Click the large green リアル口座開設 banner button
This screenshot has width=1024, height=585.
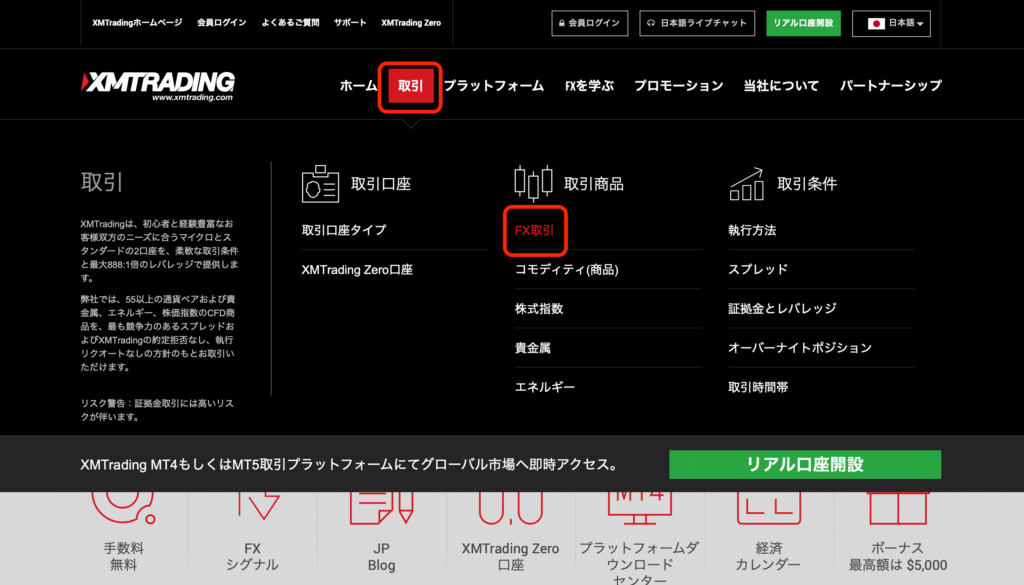click(805, 464)
